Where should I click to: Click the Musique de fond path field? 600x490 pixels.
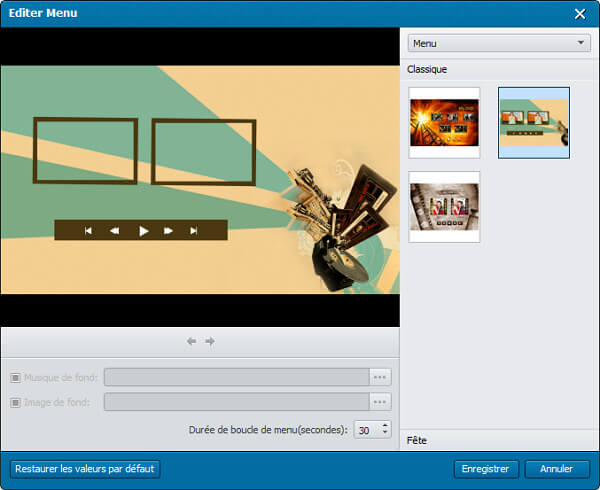tap(236, 377)
